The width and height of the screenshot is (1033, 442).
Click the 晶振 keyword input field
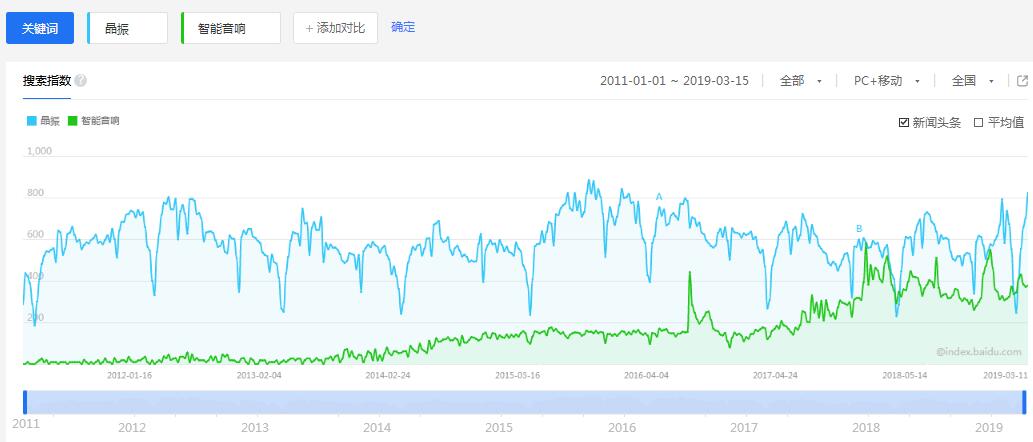pyautogui.click(x=128, y=28)
